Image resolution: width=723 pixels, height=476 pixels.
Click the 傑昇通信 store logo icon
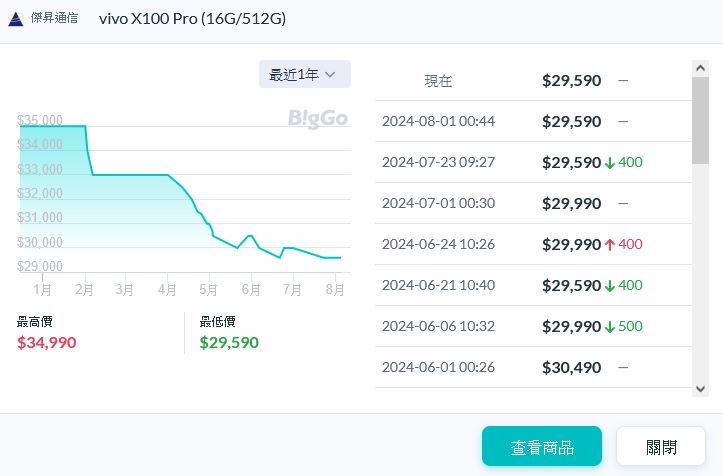pos(15,19)
